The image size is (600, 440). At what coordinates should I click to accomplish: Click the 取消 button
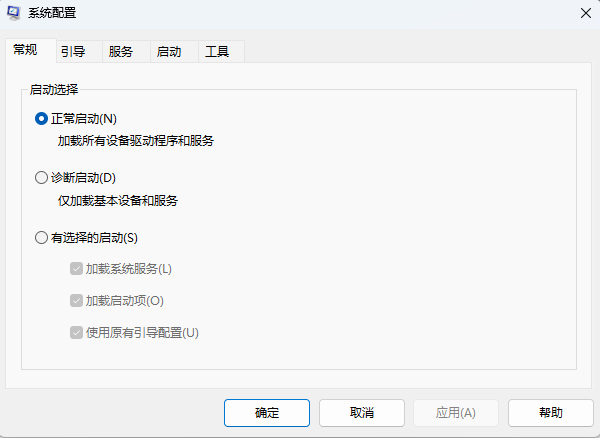[x=362, y=413]
